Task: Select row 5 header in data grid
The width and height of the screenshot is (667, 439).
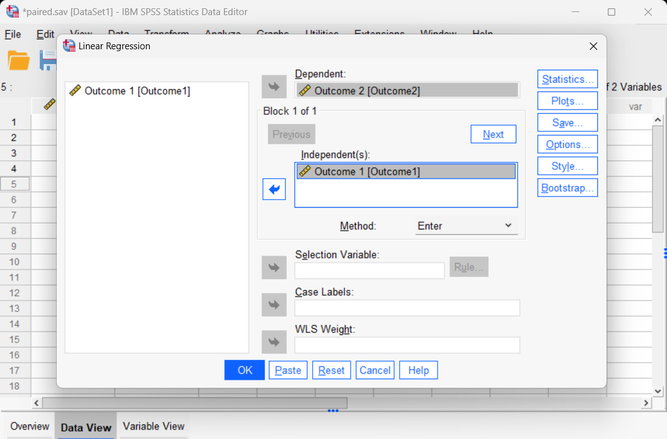Action: (14, 184)
